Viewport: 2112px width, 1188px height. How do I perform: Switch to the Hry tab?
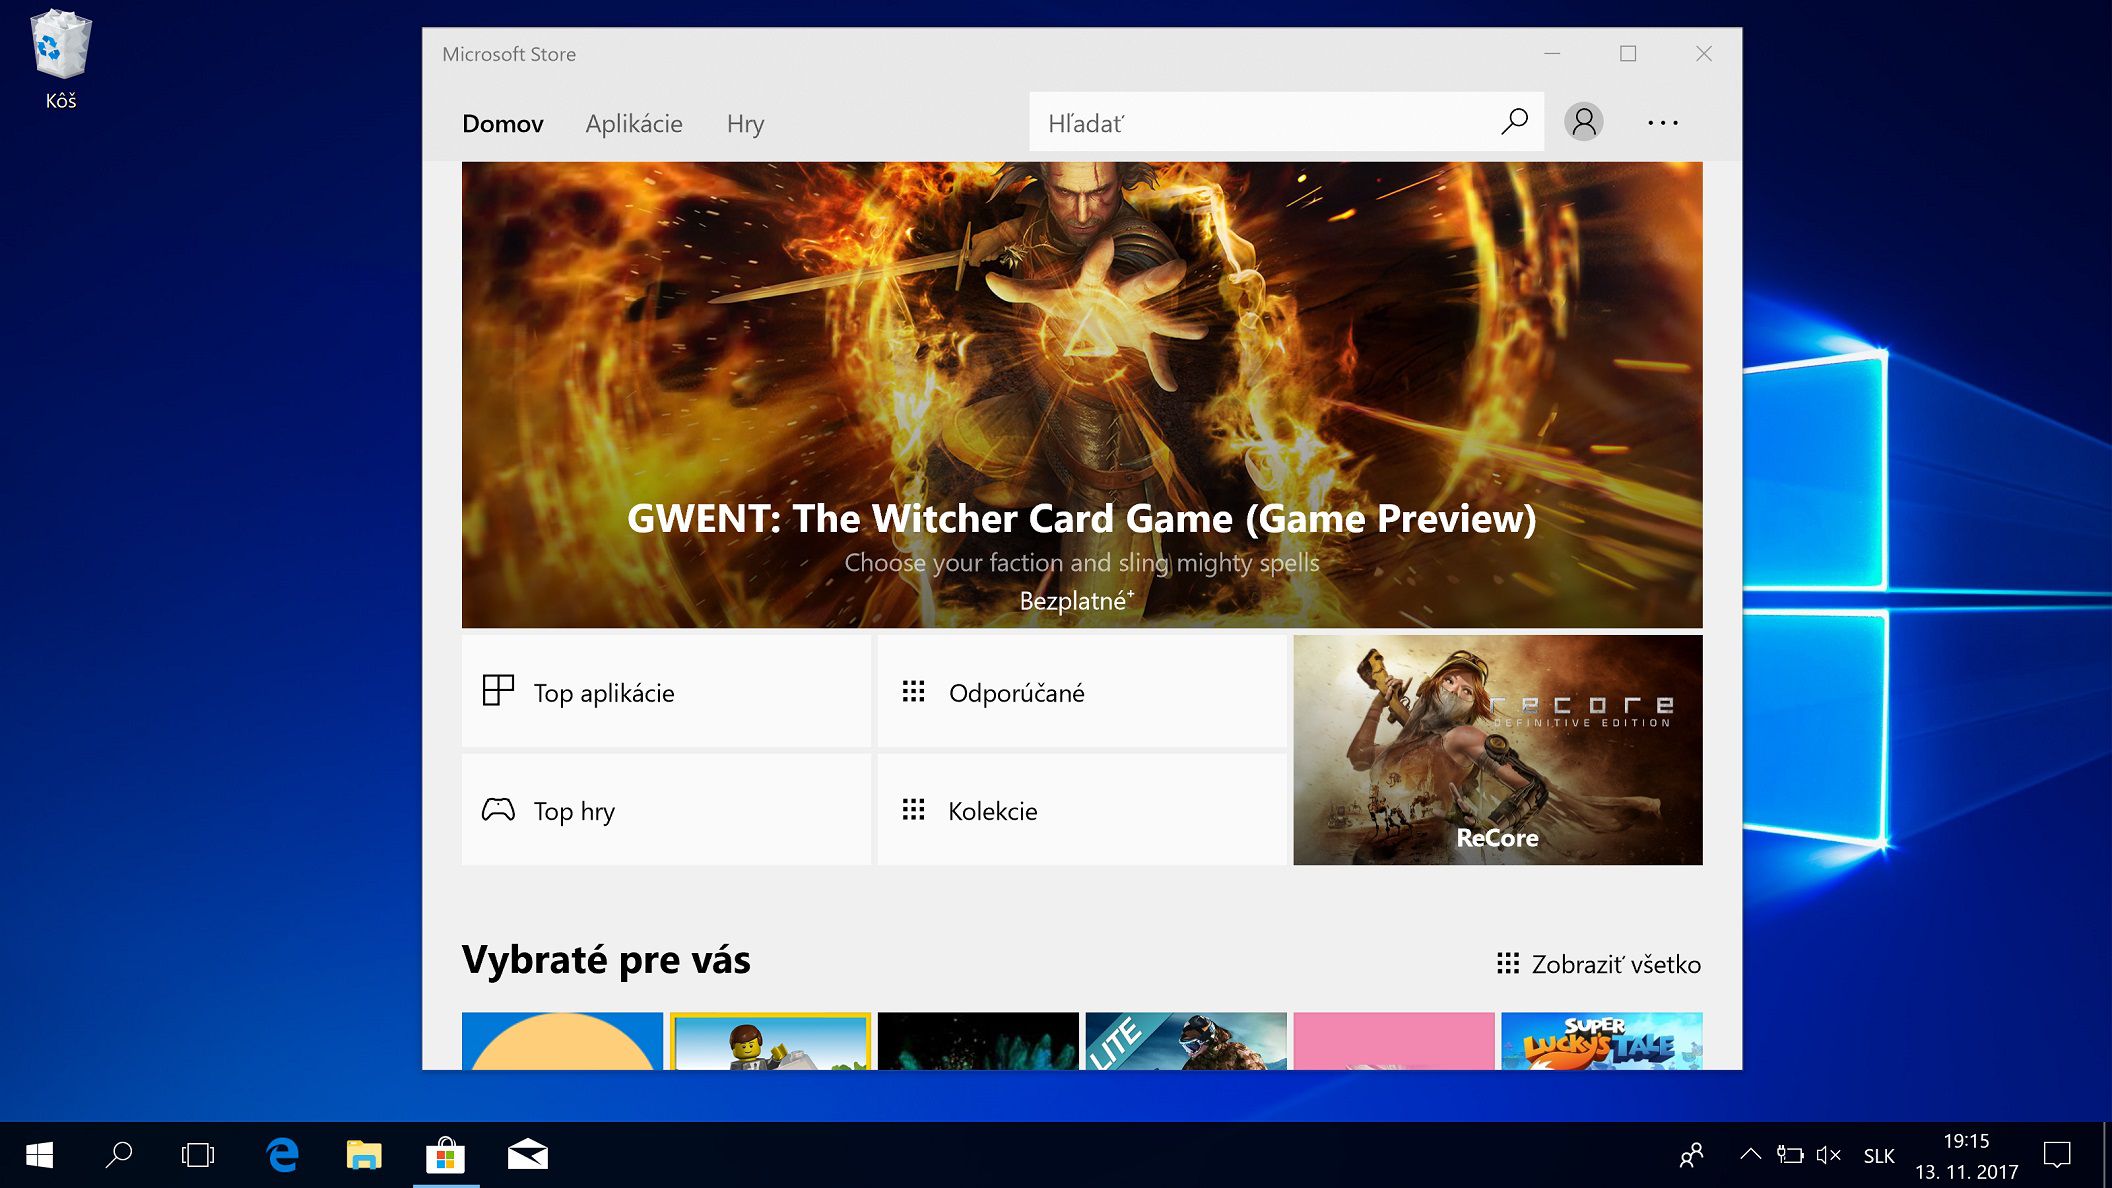(x=745, y=123)
